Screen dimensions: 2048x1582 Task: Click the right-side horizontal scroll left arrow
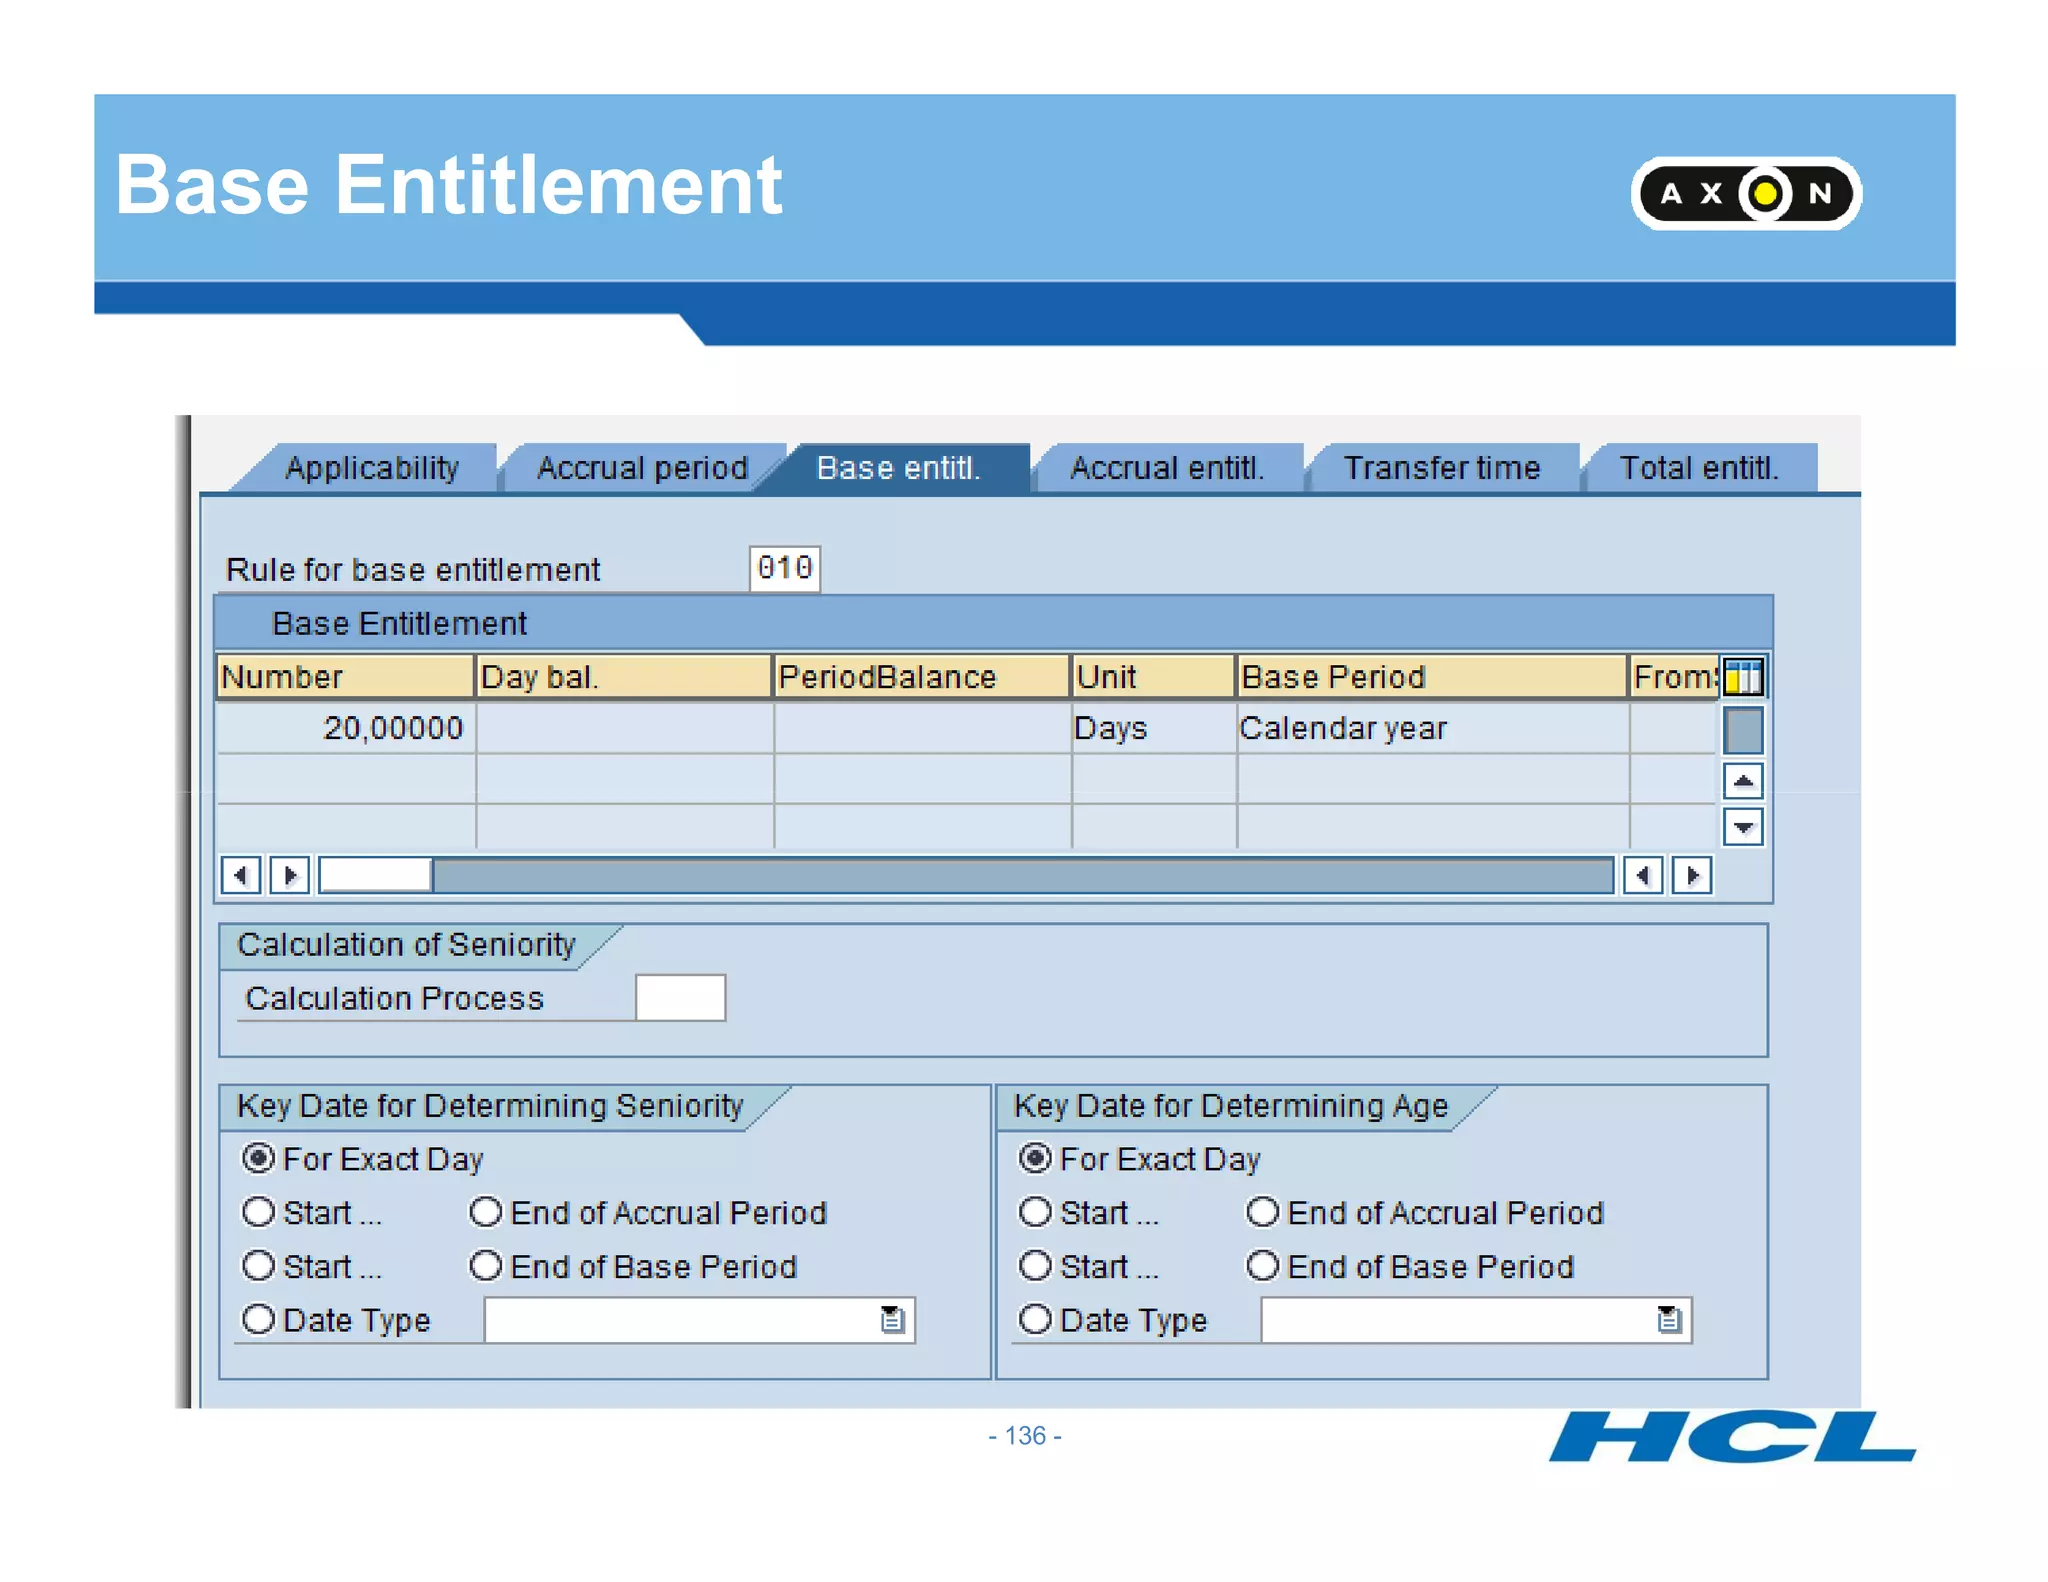tap(1642, 875)
